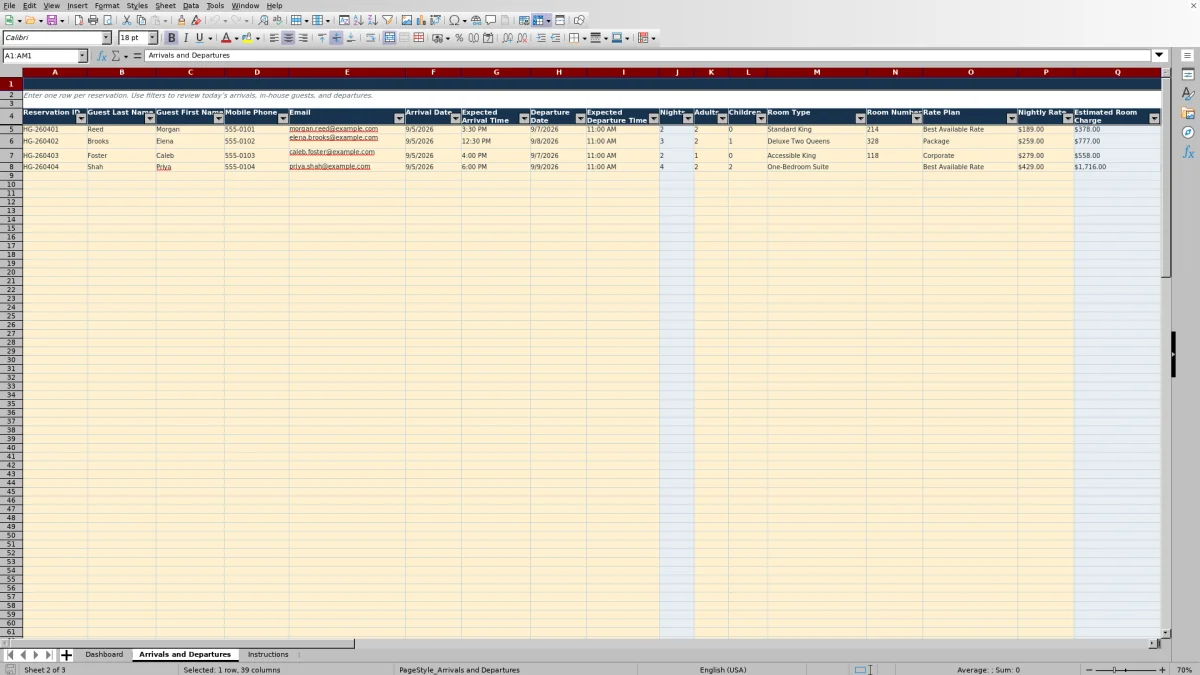Toggle Bold formatting
Image resolution: width=1200 pixels, height=675 pixels.
[x=171, y=38]
